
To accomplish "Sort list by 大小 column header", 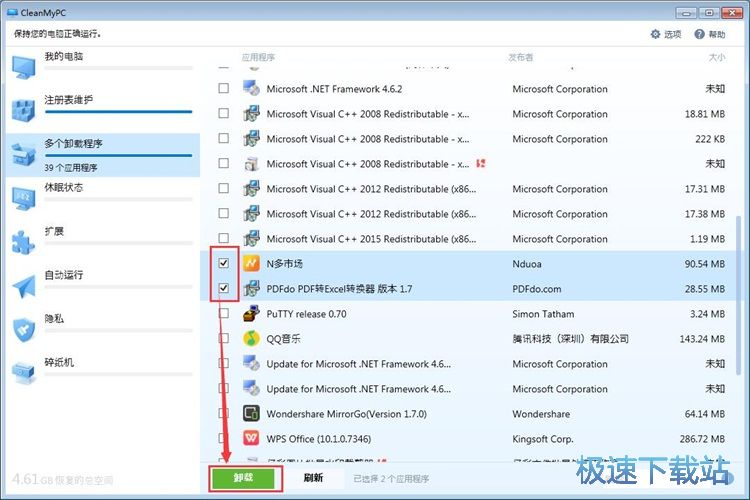I will 717,57.
